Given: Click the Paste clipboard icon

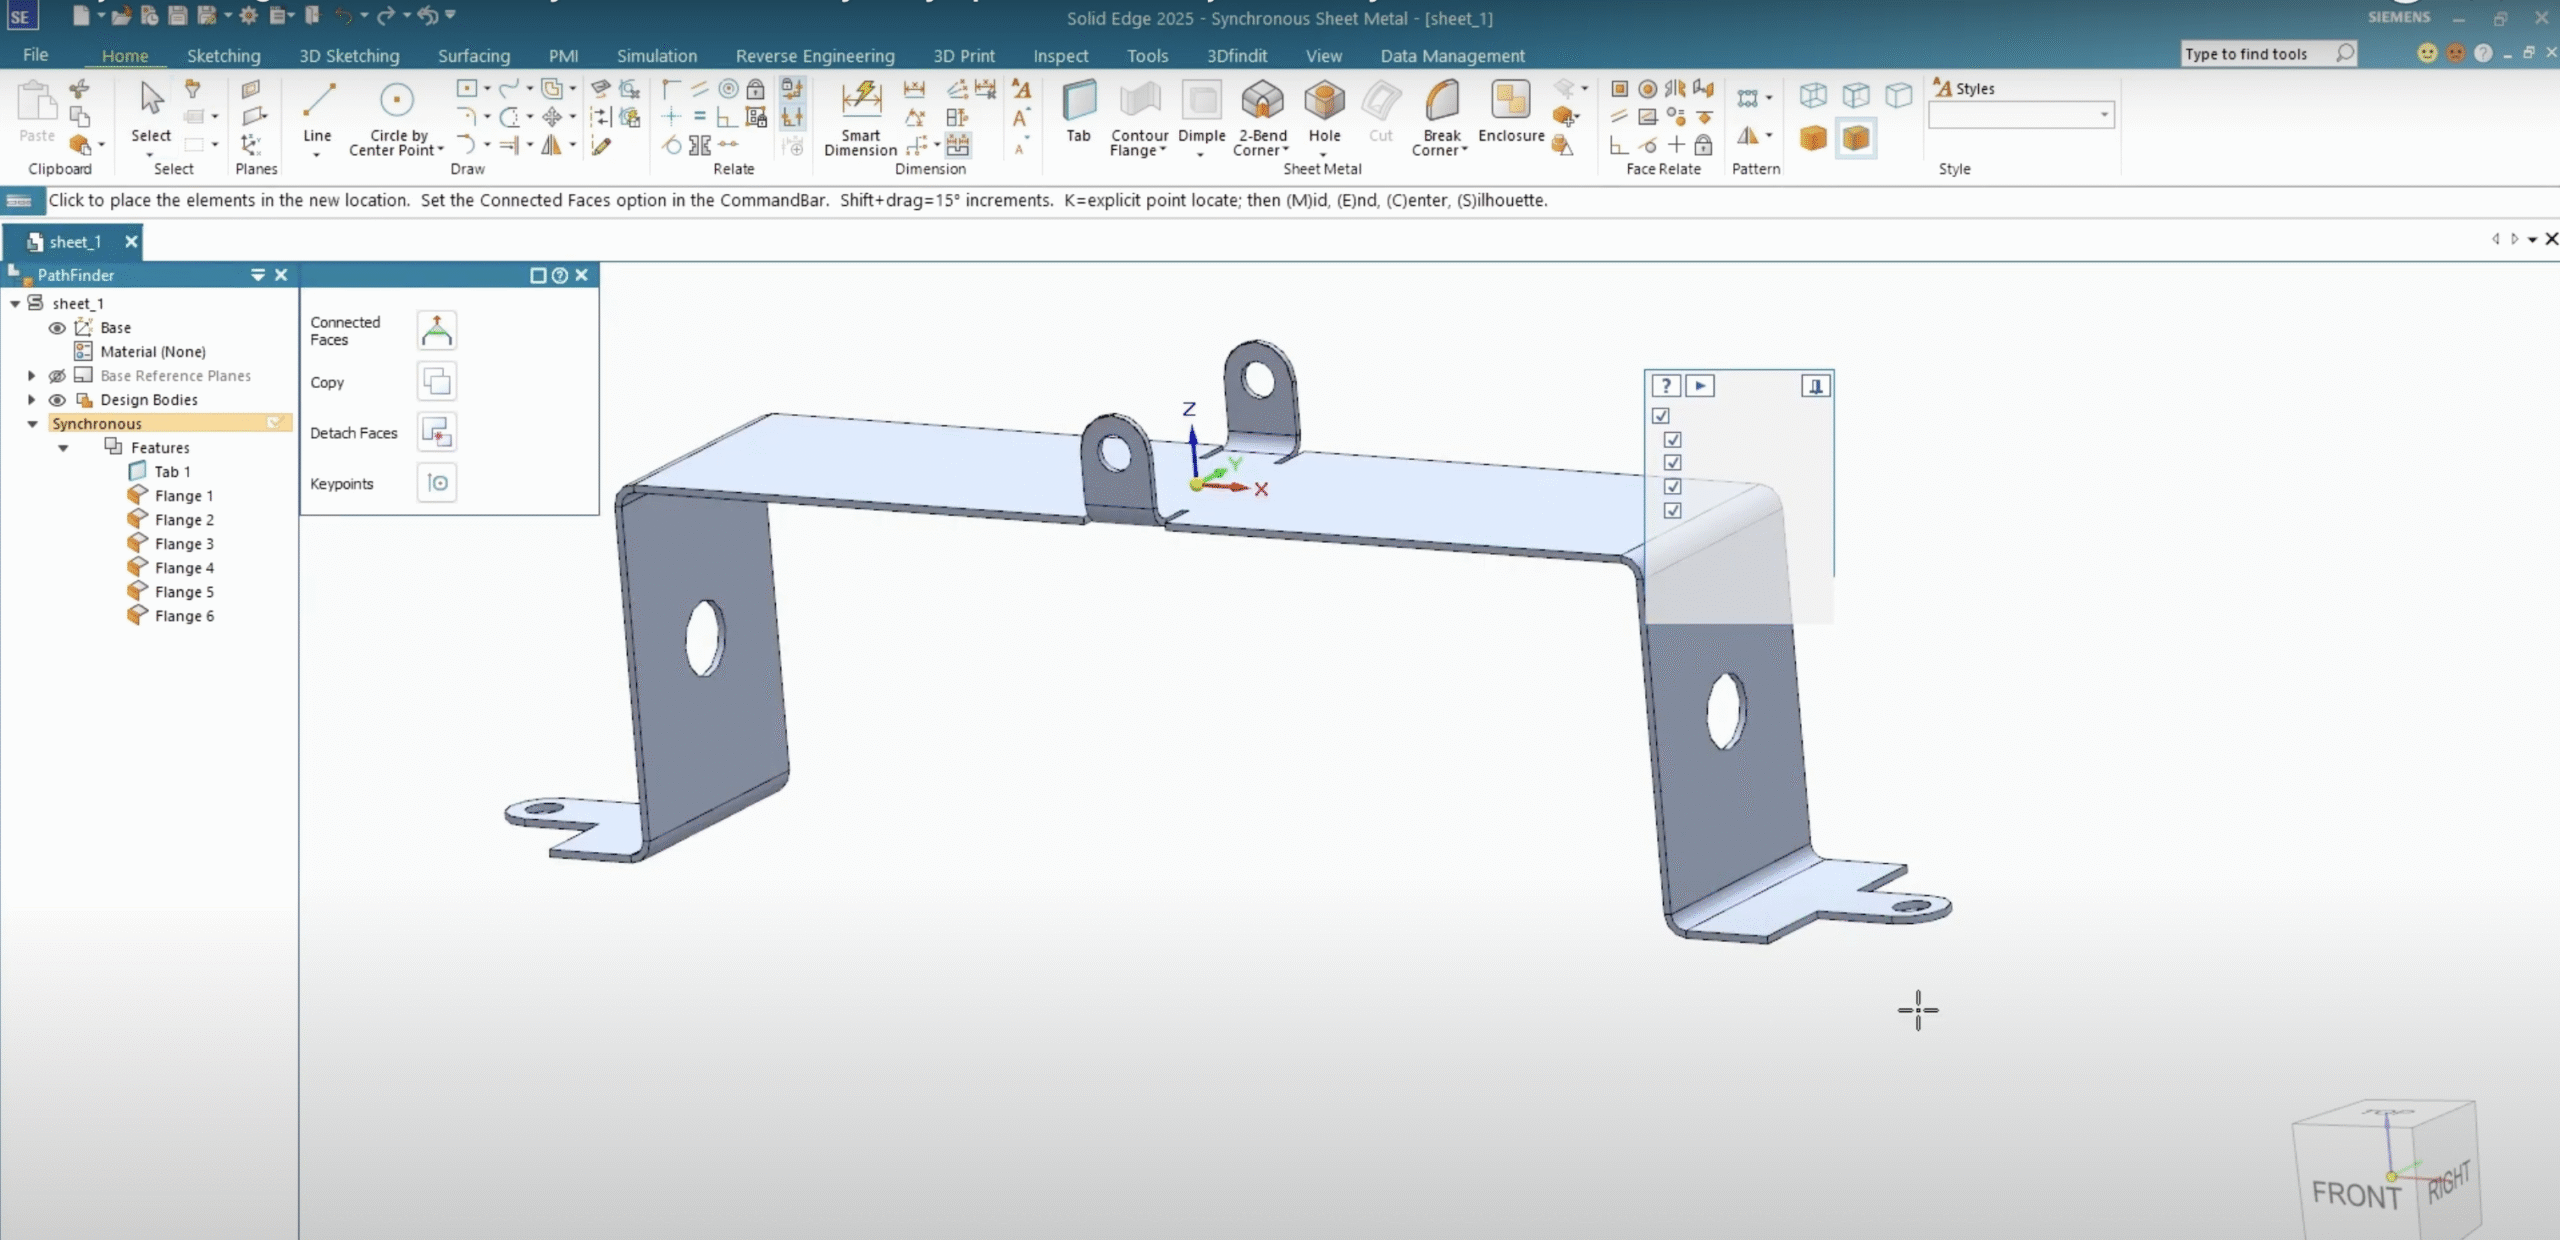Looking at the screenshot, I should pos(37,100).
